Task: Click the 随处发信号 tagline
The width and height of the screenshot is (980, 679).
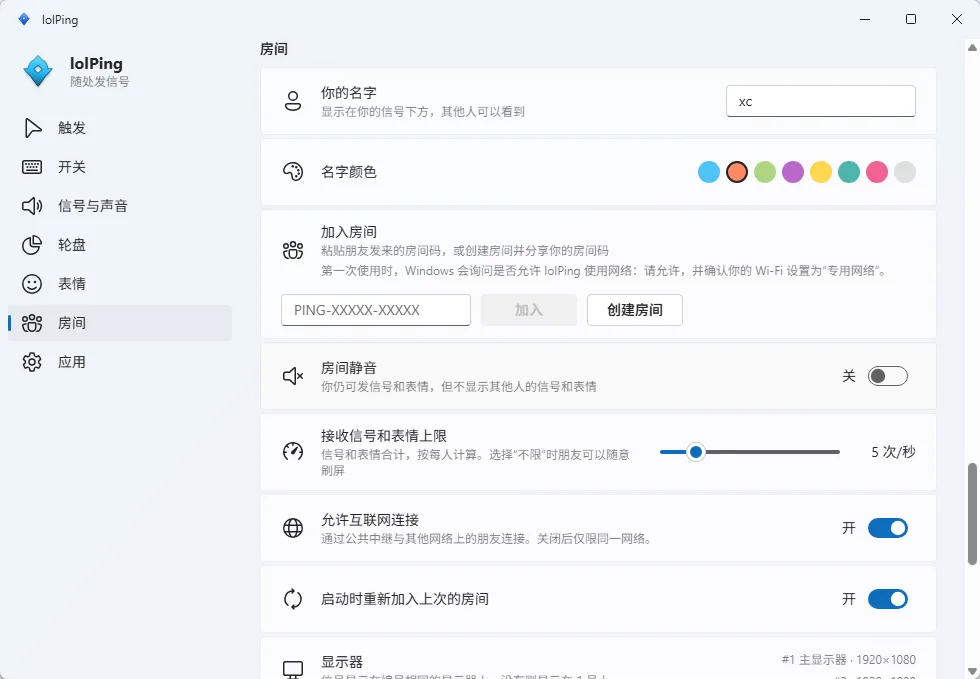Action: 99,81
